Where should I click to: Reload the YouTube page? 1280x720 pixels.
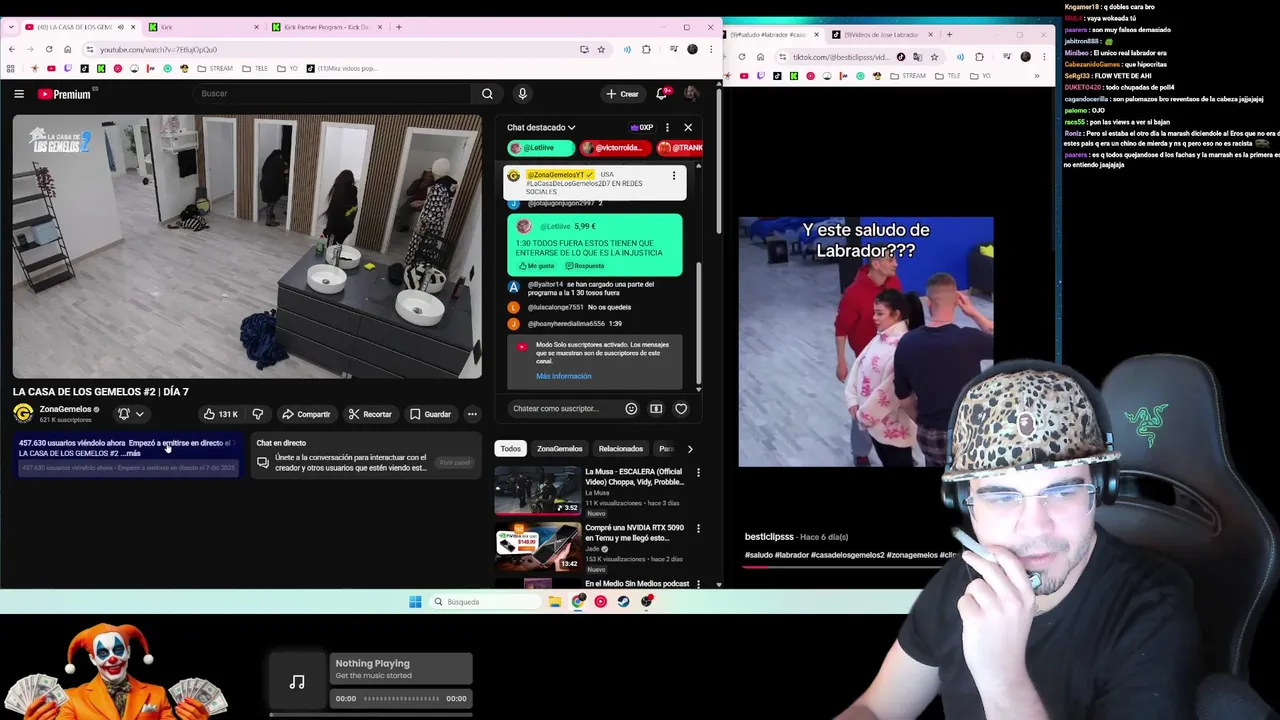click(49, 49)
